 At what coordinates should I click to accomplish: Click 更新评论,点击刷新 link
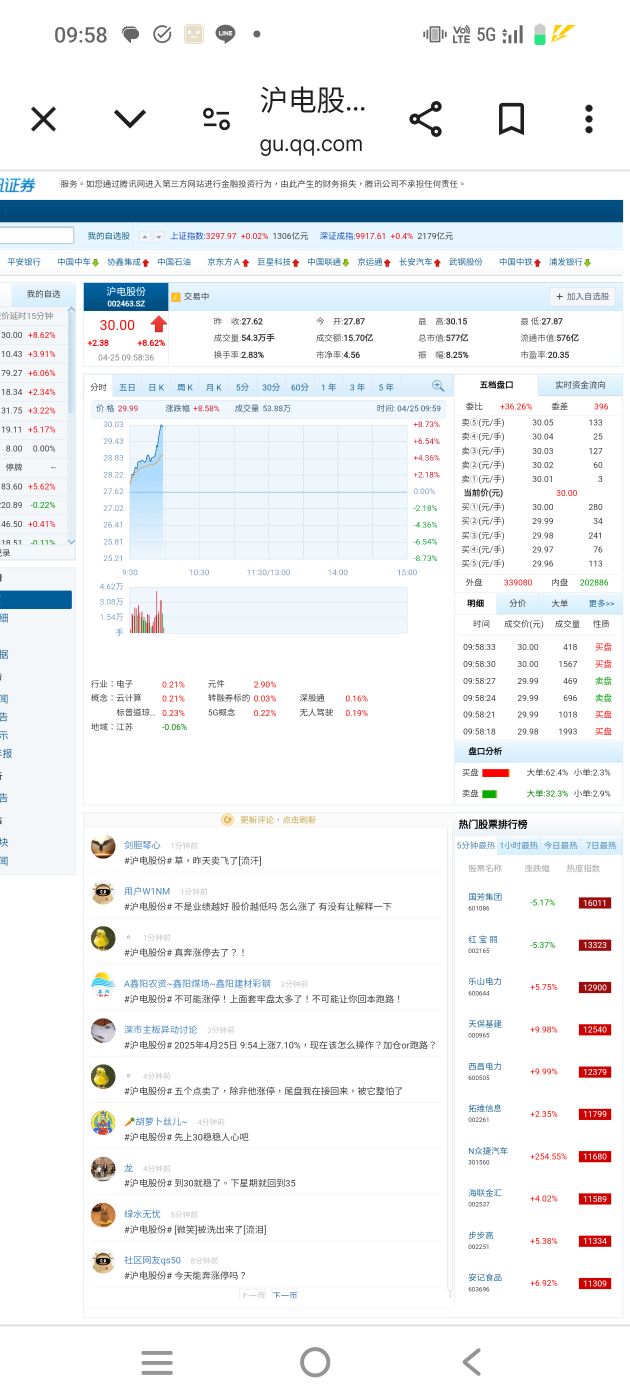[278, 819]
